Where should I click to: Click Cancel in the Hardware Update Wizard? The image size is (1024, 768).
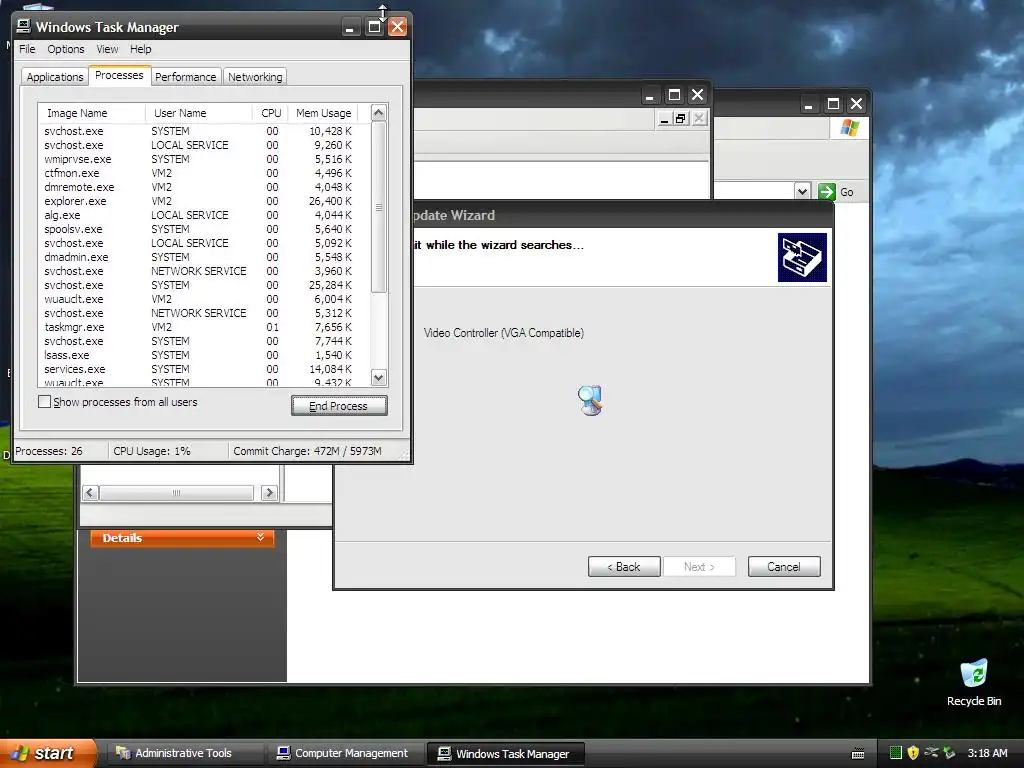point(784,567)
